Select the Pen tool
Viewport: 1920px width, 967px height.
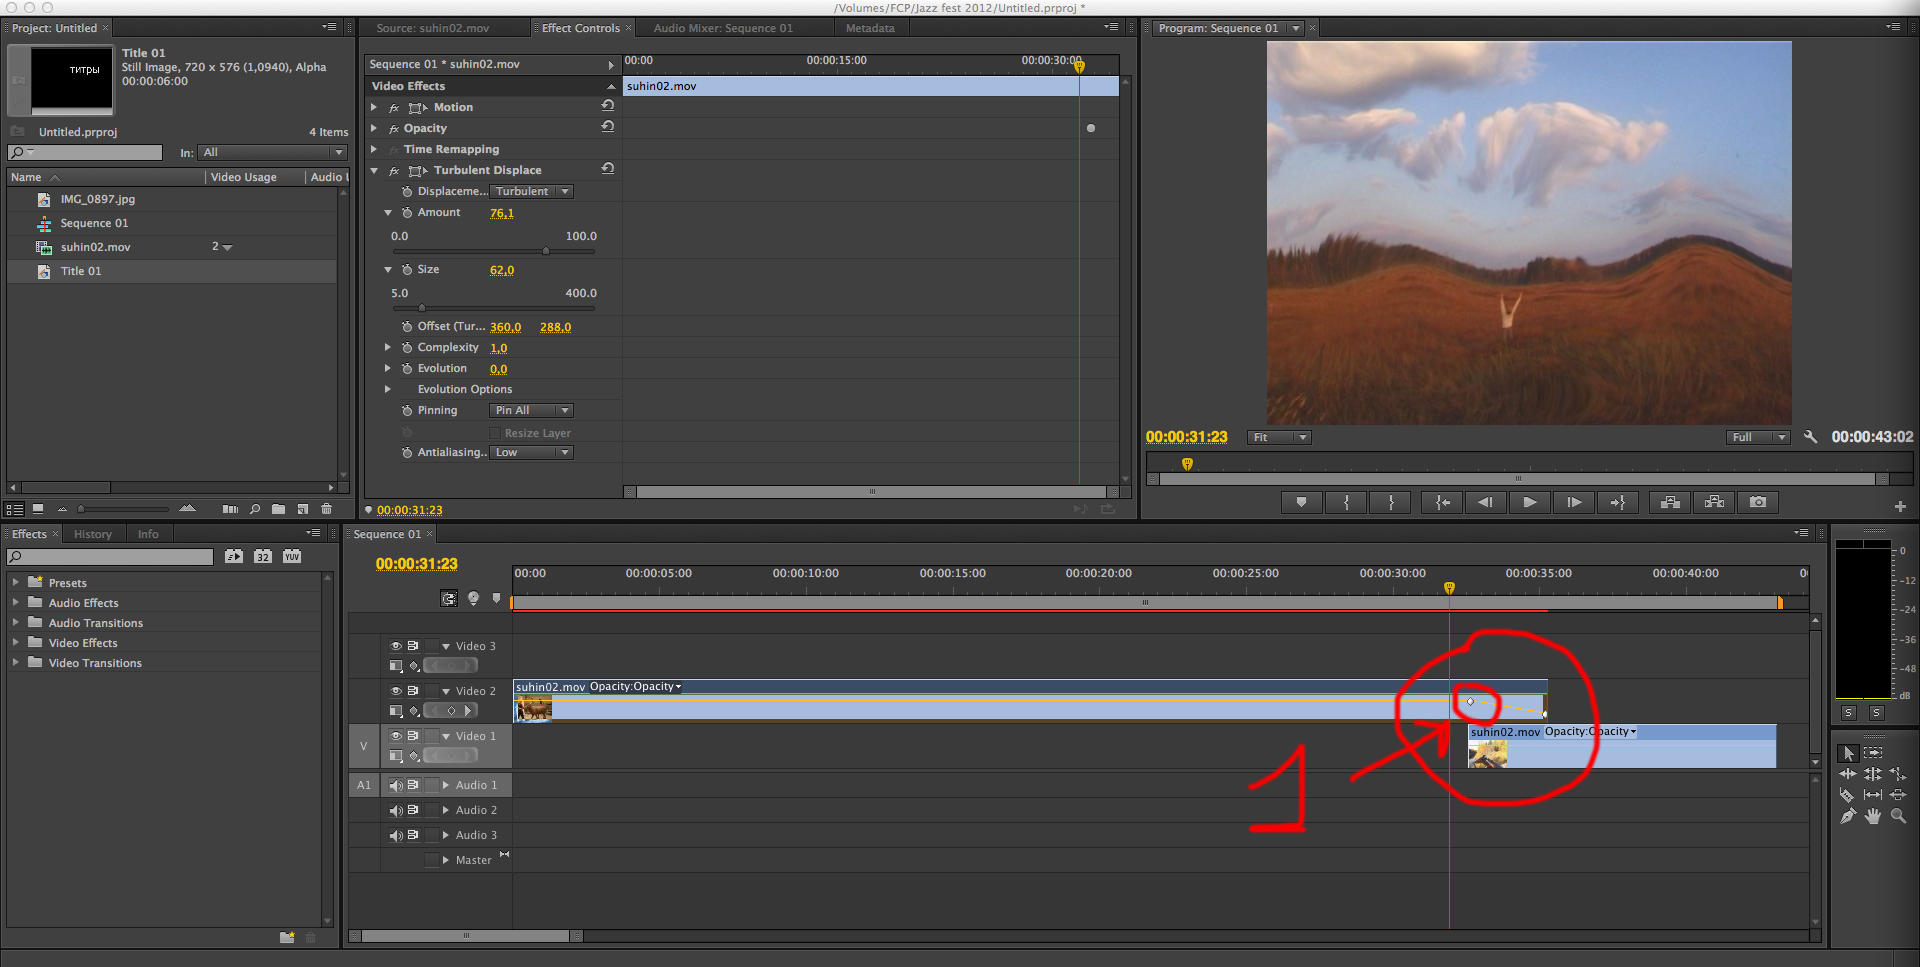point(1848,816)
